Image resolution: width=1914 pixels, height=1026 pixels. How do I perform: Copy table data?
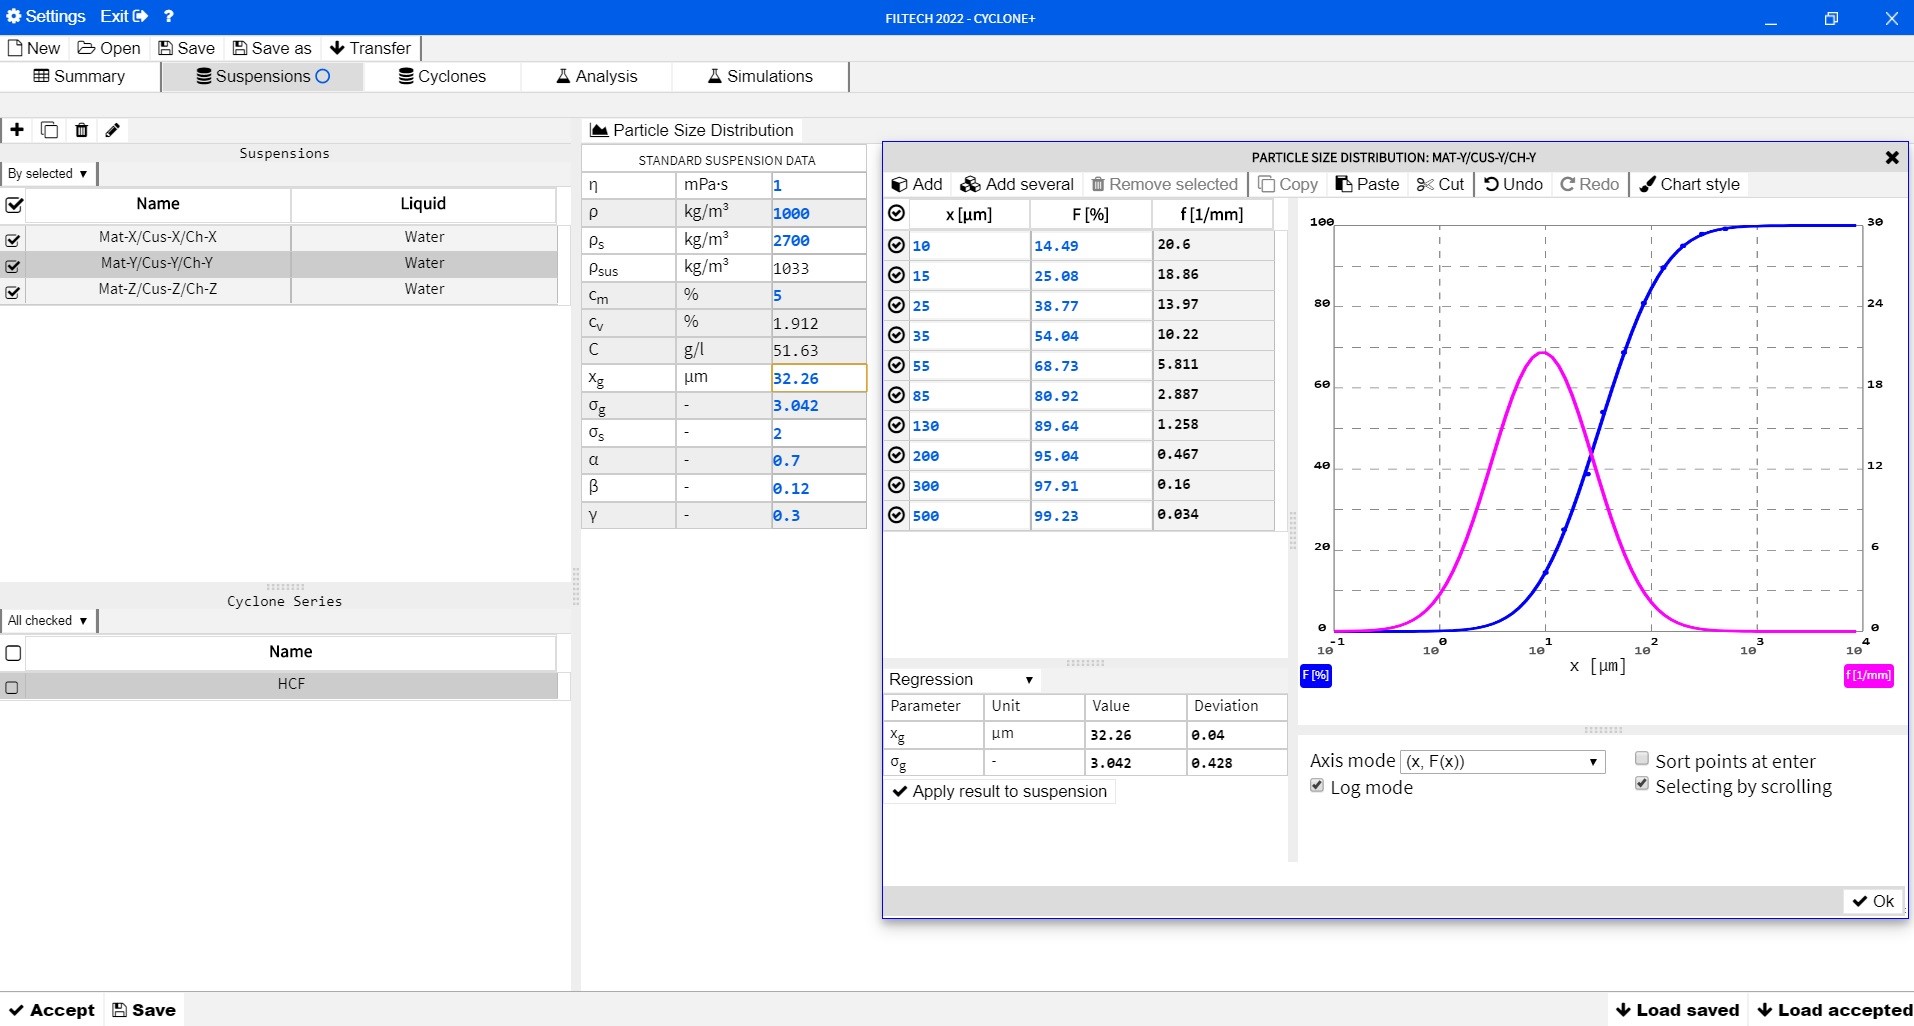(1288, 184)
